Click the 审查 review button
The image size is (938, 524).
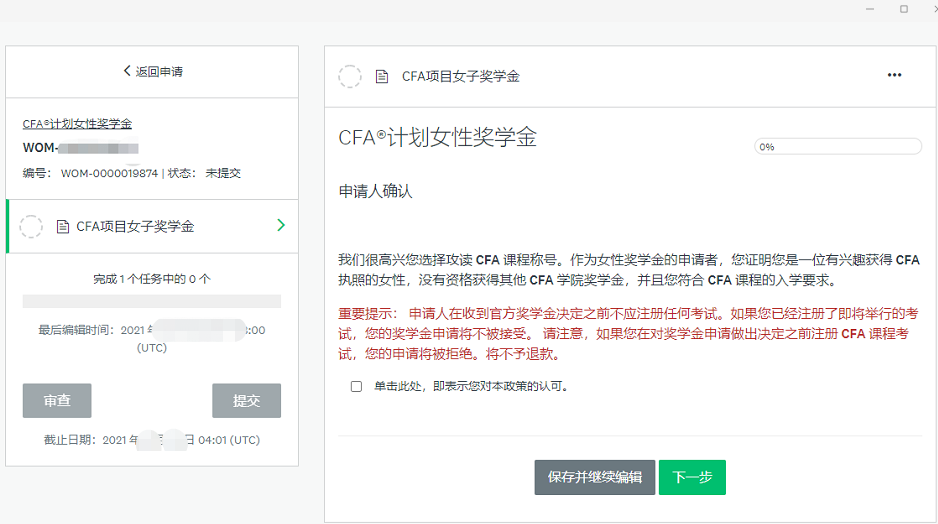coord(57,401)
